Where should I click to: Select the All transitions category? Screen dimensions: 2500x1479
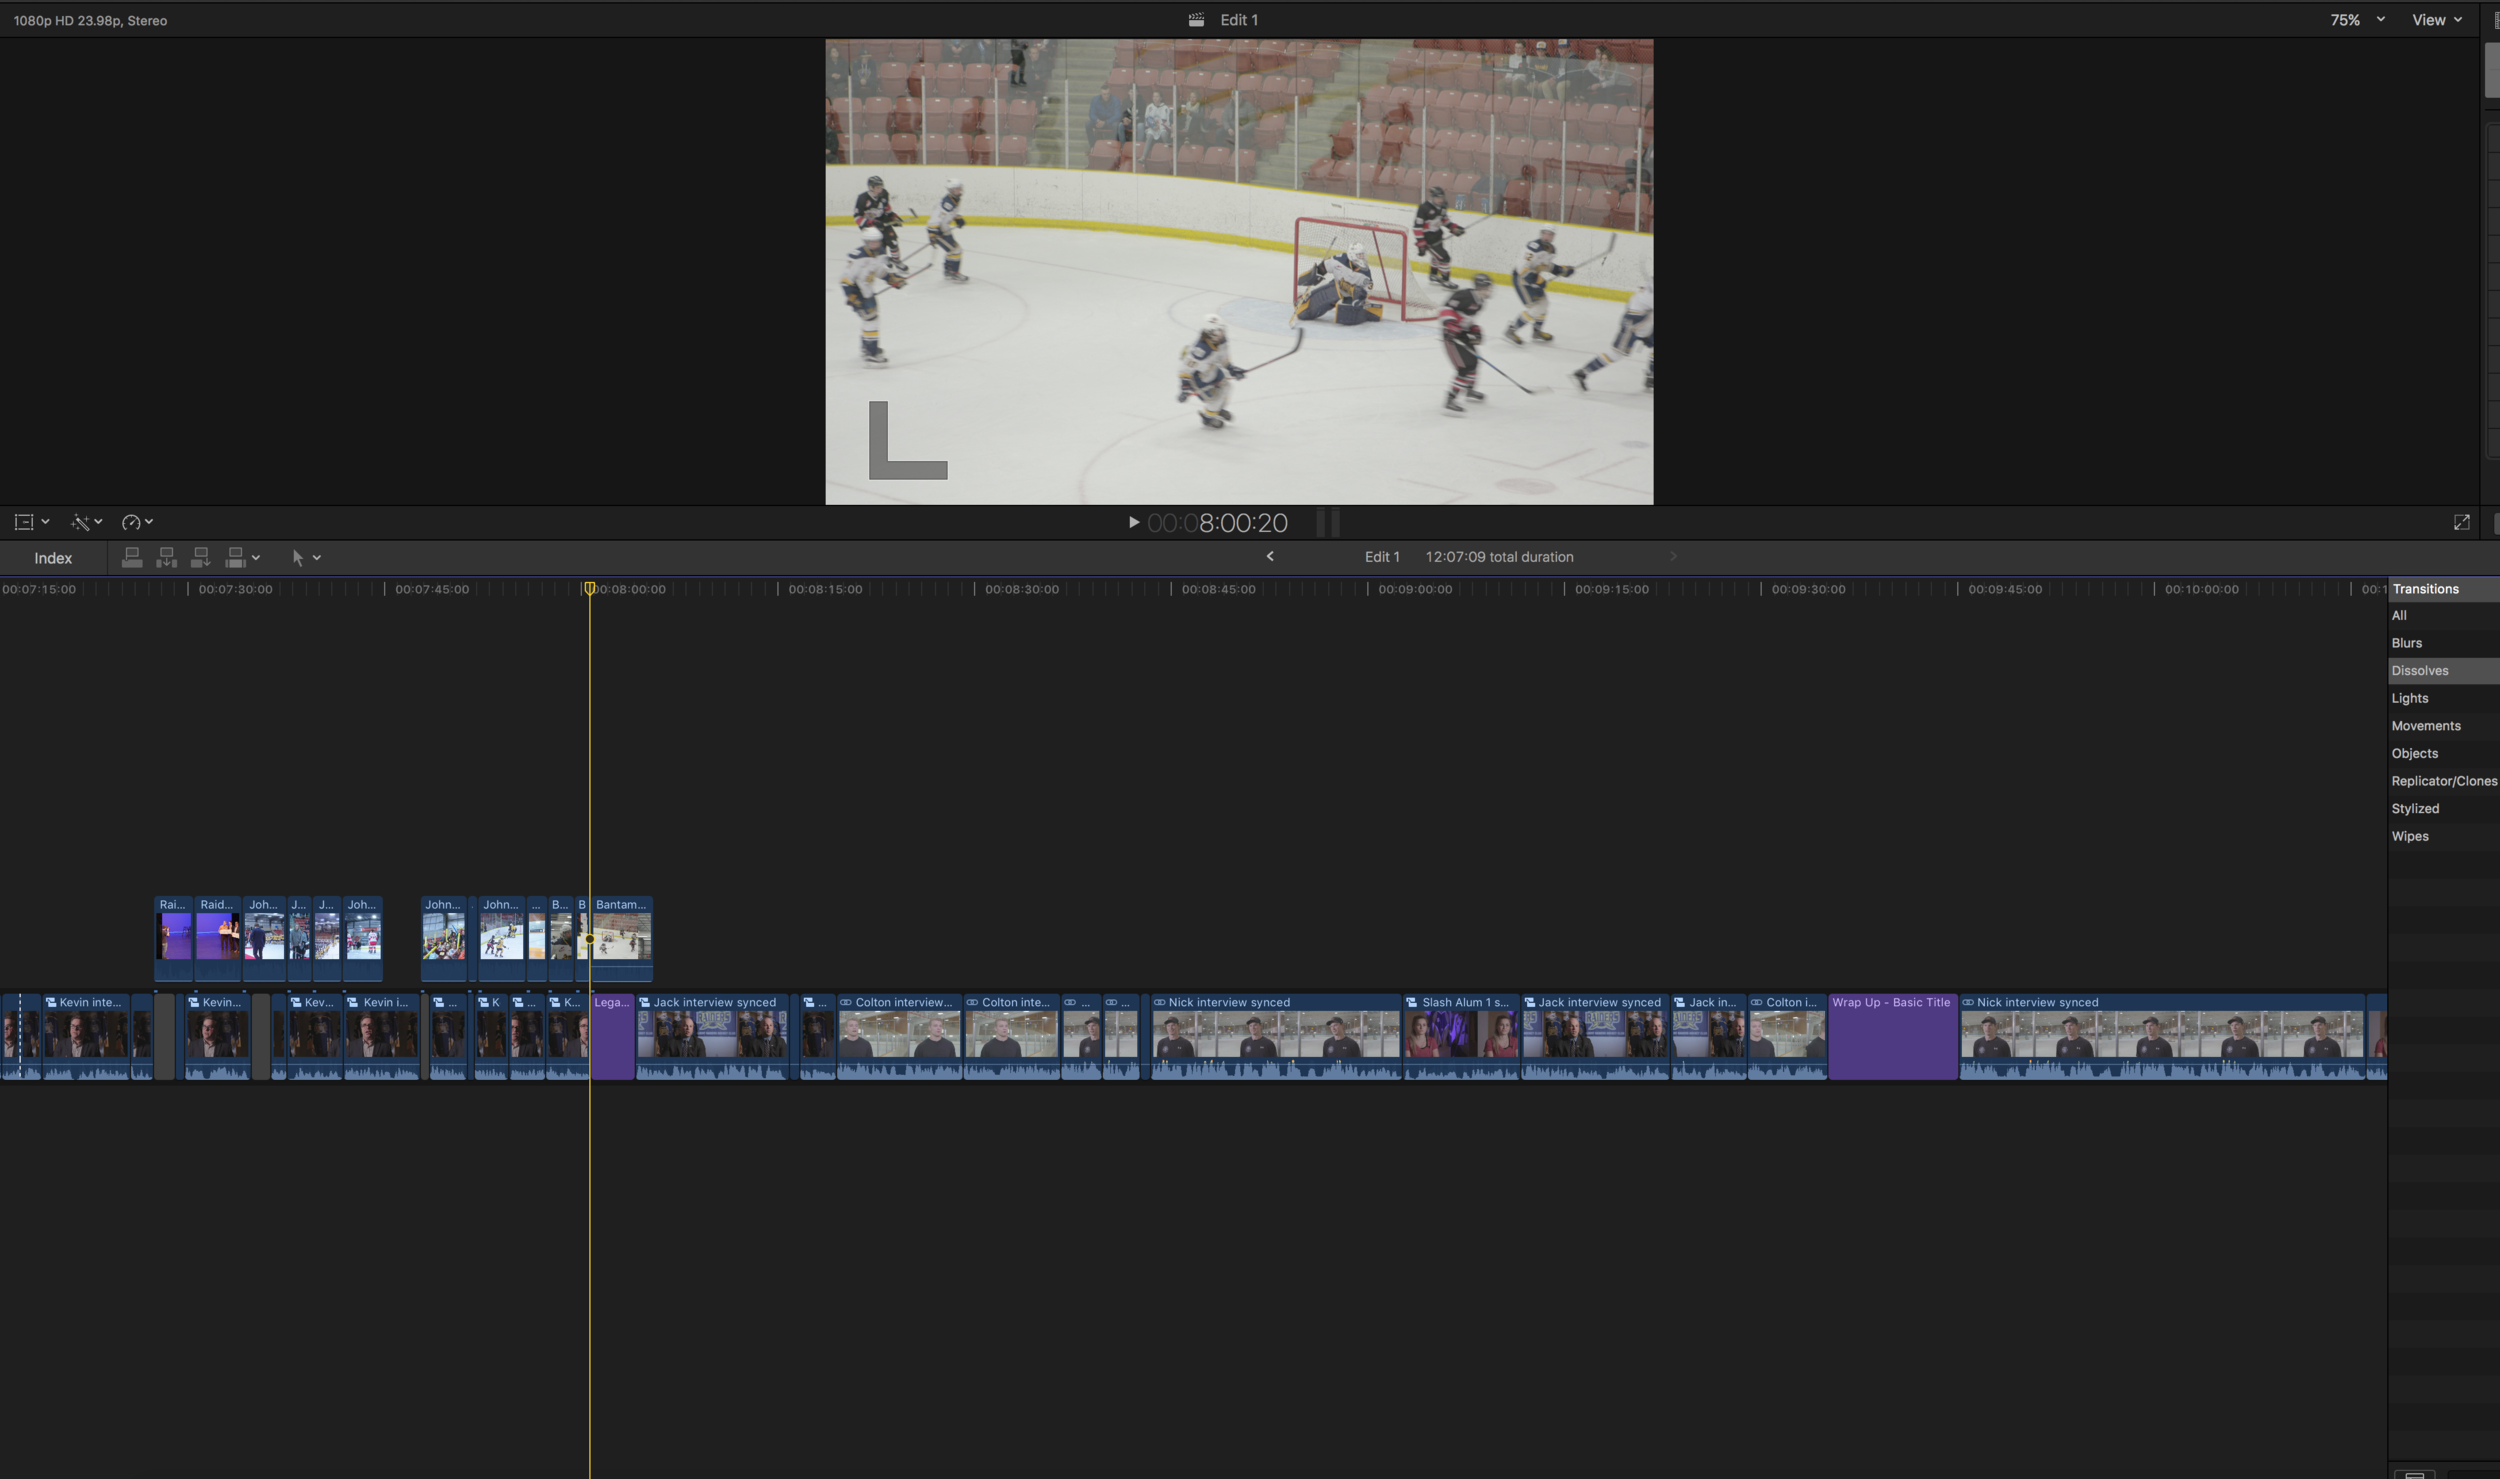2444,615
